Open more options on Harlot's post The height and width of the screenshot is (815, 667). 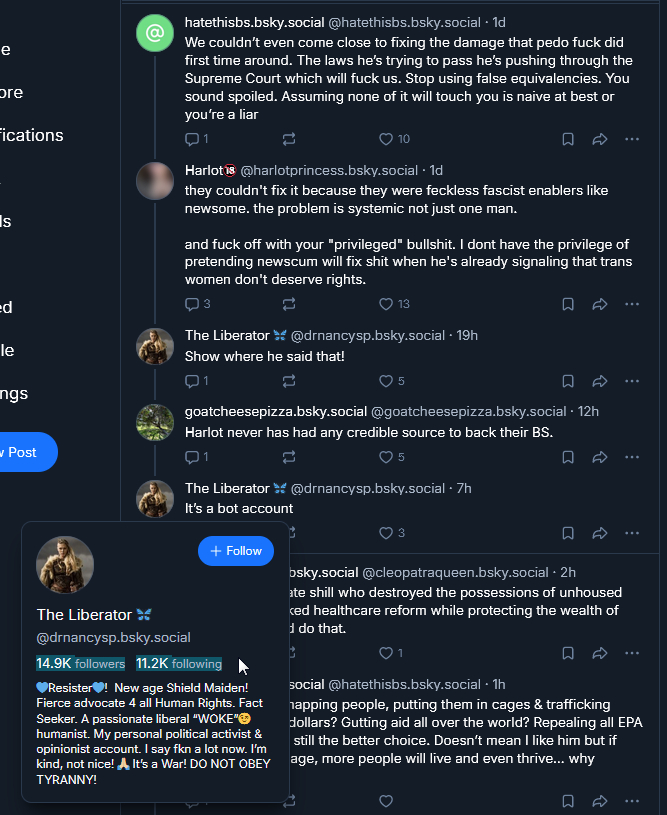pyautogui.click(x=632, y=304)
